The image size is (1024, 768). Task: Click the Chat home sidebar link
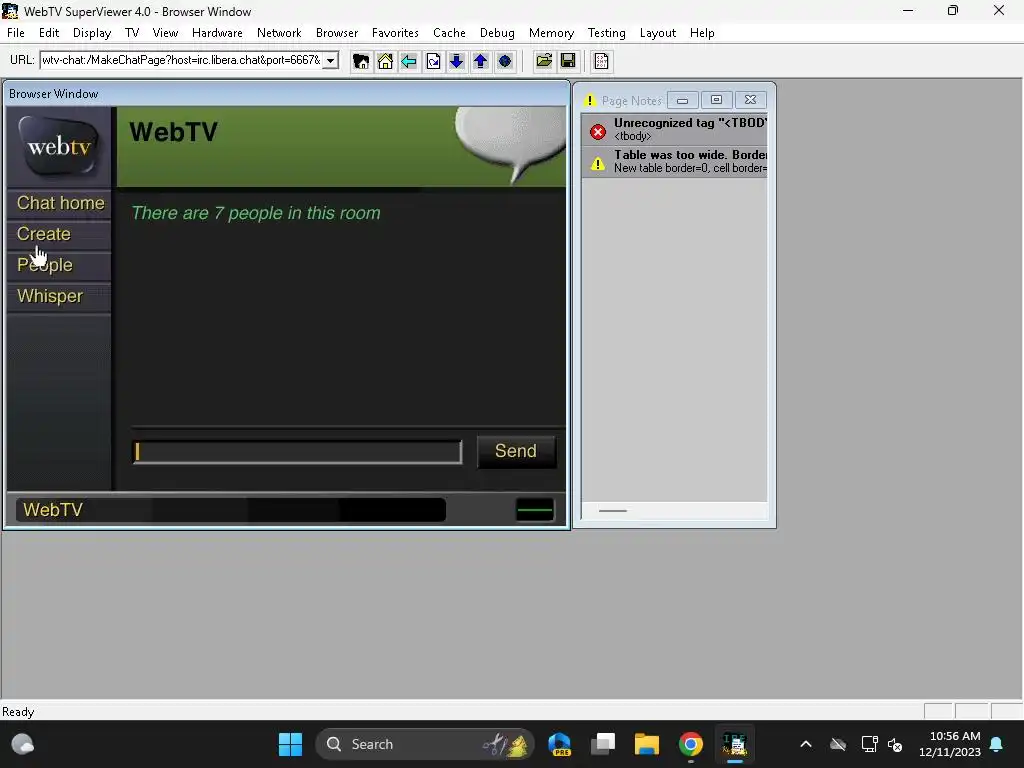click(60, 203)
